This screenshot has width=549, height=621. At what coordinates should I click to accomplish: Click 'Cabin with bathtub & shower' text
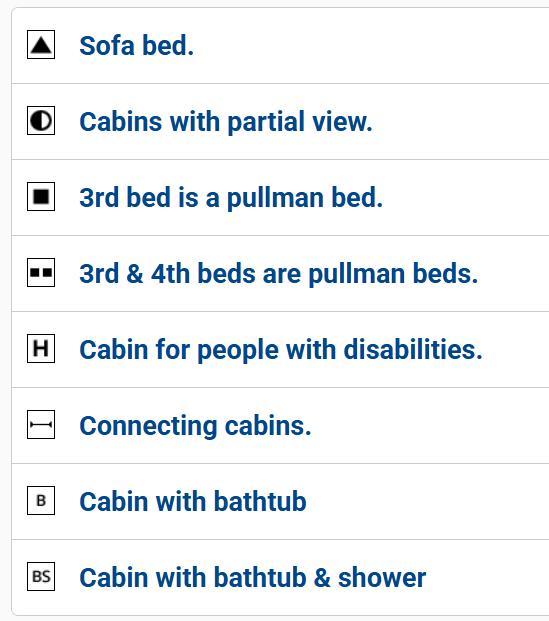click(x=253, y=577)
